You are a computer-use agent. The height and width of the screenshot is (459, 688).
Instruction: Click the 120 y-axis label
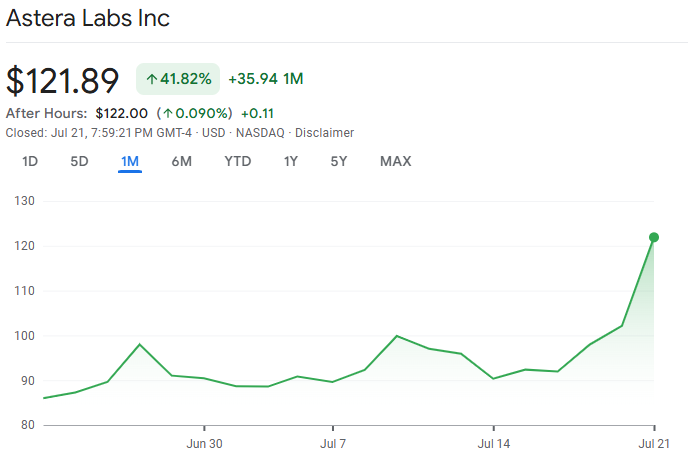point(24,246)
